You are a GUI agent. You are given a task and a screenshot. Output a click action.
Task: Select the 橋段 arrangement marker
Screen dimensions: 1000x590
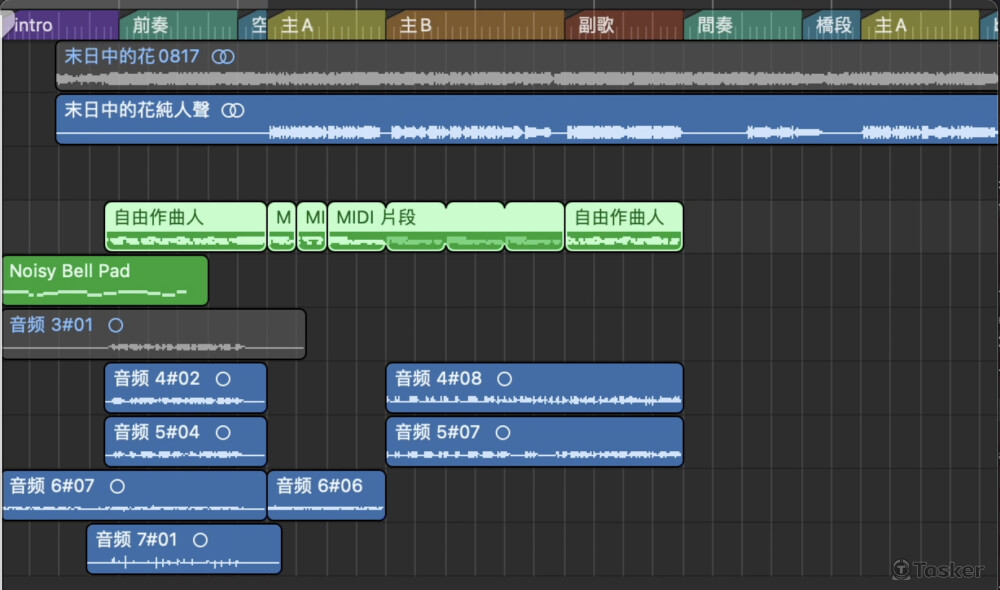pos(832,25)
